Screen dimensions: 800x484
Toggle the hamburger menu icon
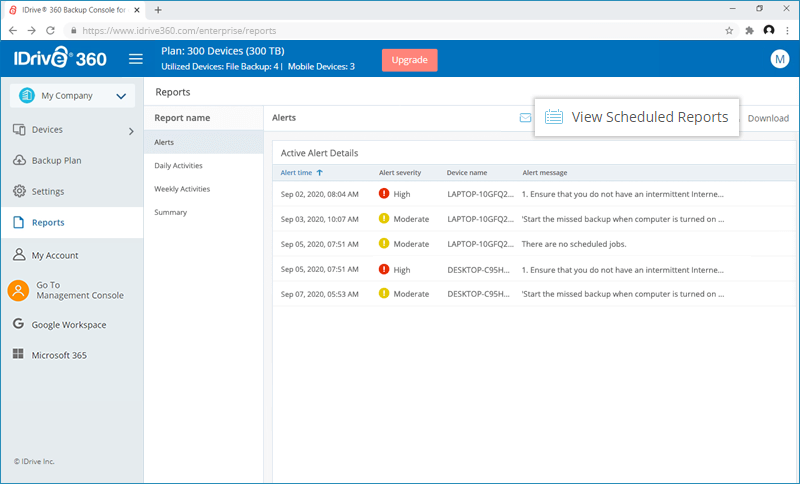pos(136,59)
